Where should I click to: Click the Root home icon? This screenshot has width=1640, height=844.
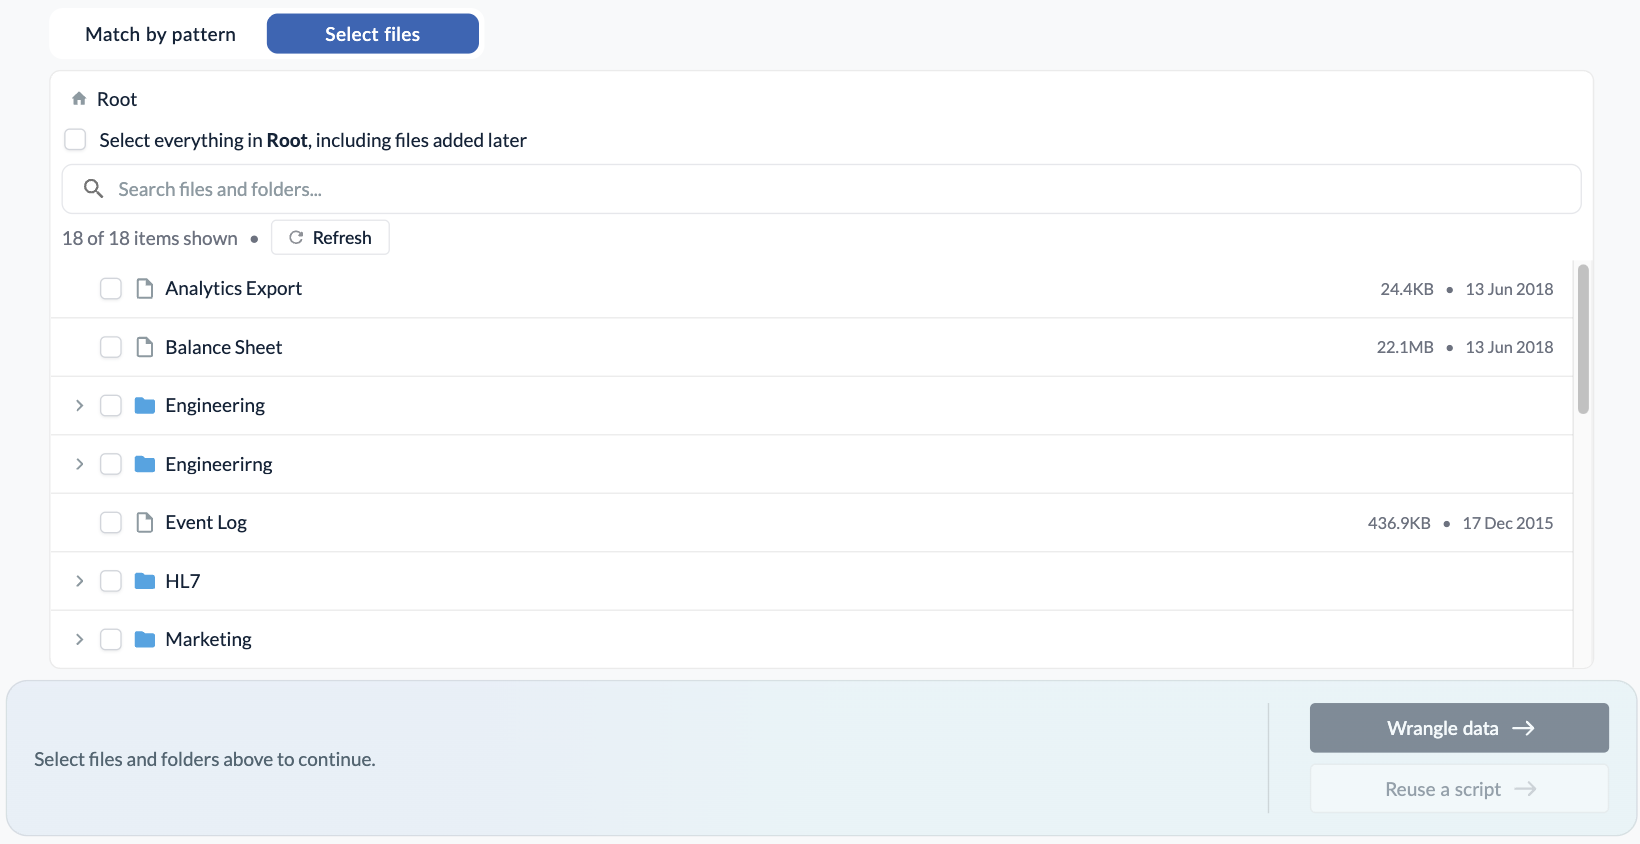pos(79,99)
